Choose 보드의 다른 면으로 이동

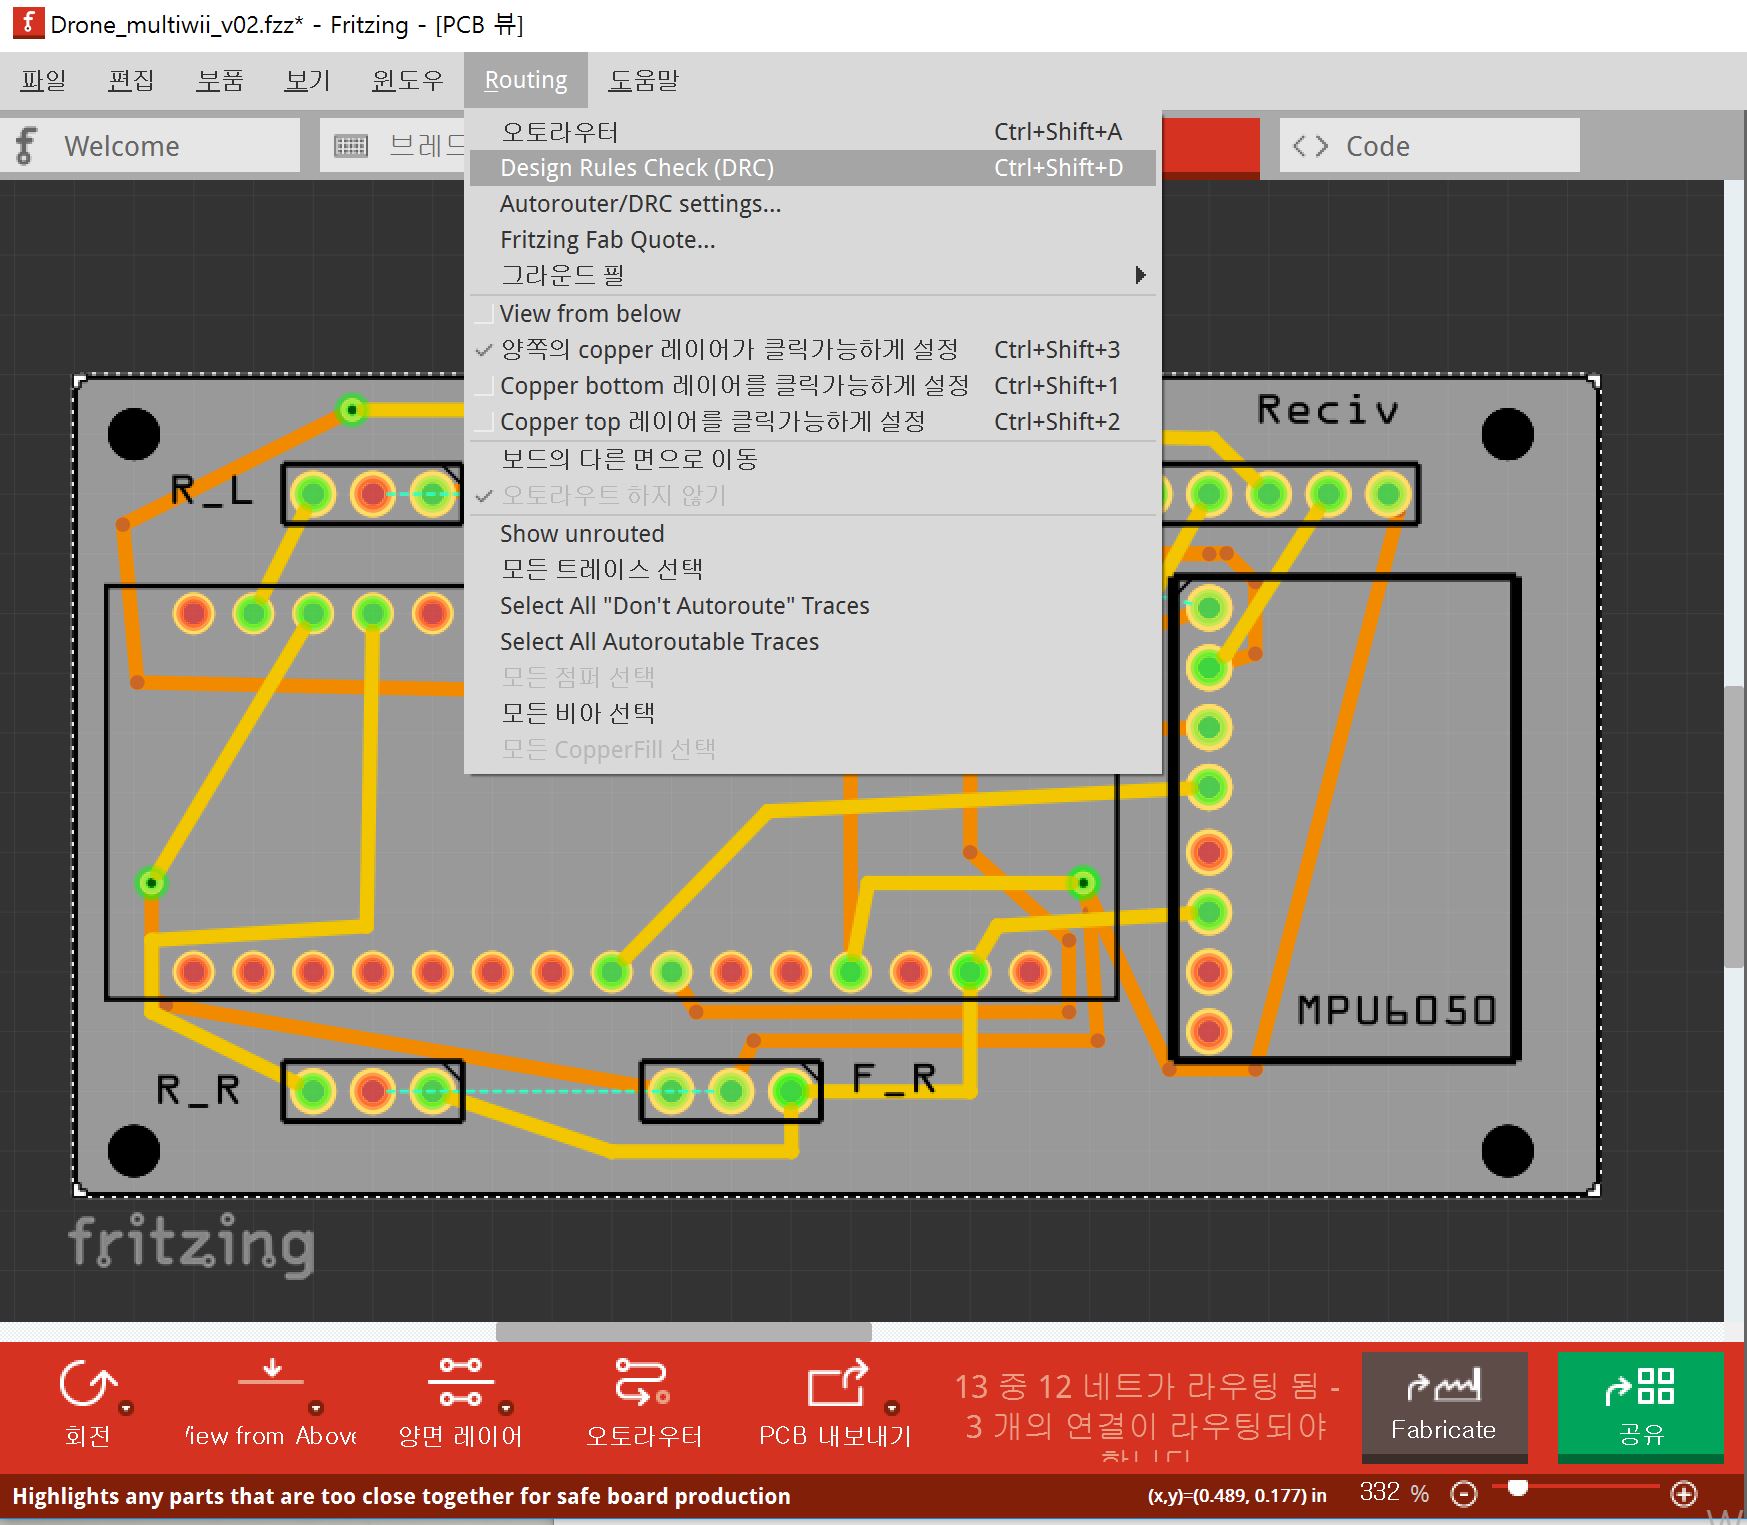(812, 459)
